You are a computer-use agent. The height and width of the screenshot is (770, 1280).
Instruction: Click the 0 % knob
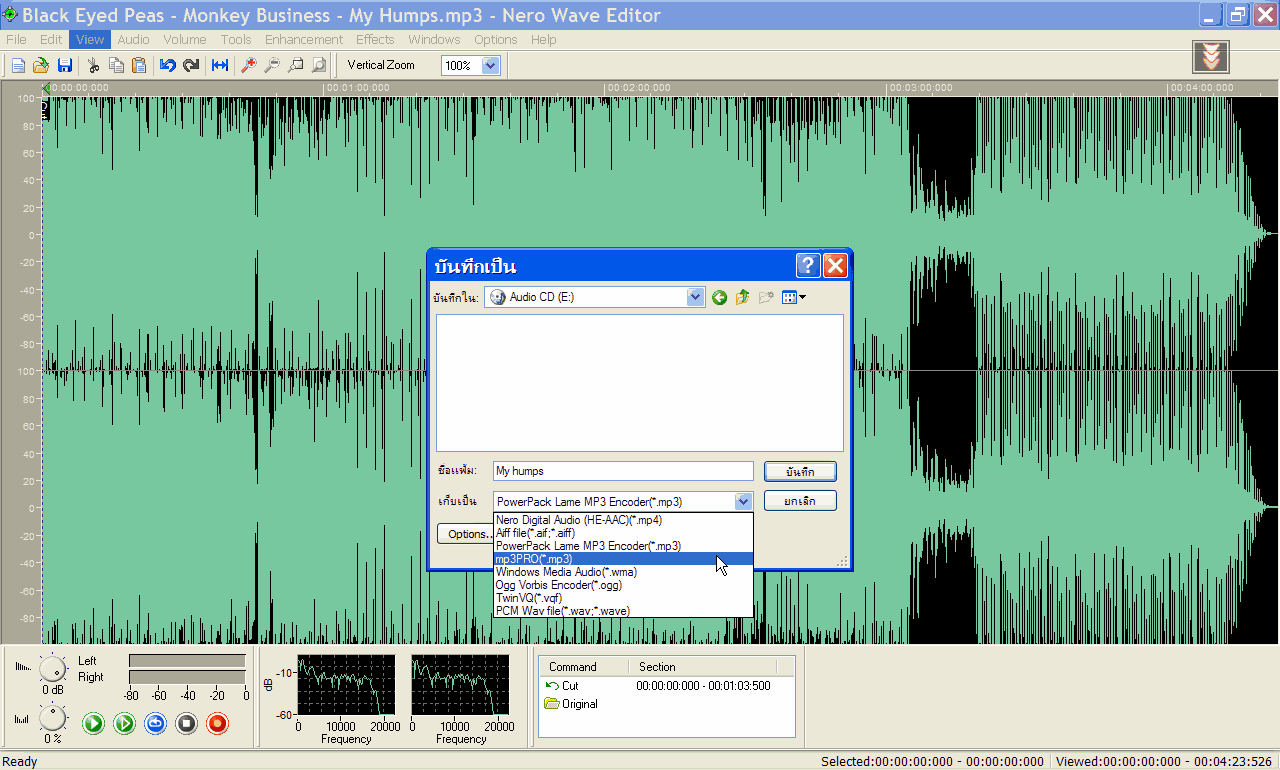[x=52, y=717]
